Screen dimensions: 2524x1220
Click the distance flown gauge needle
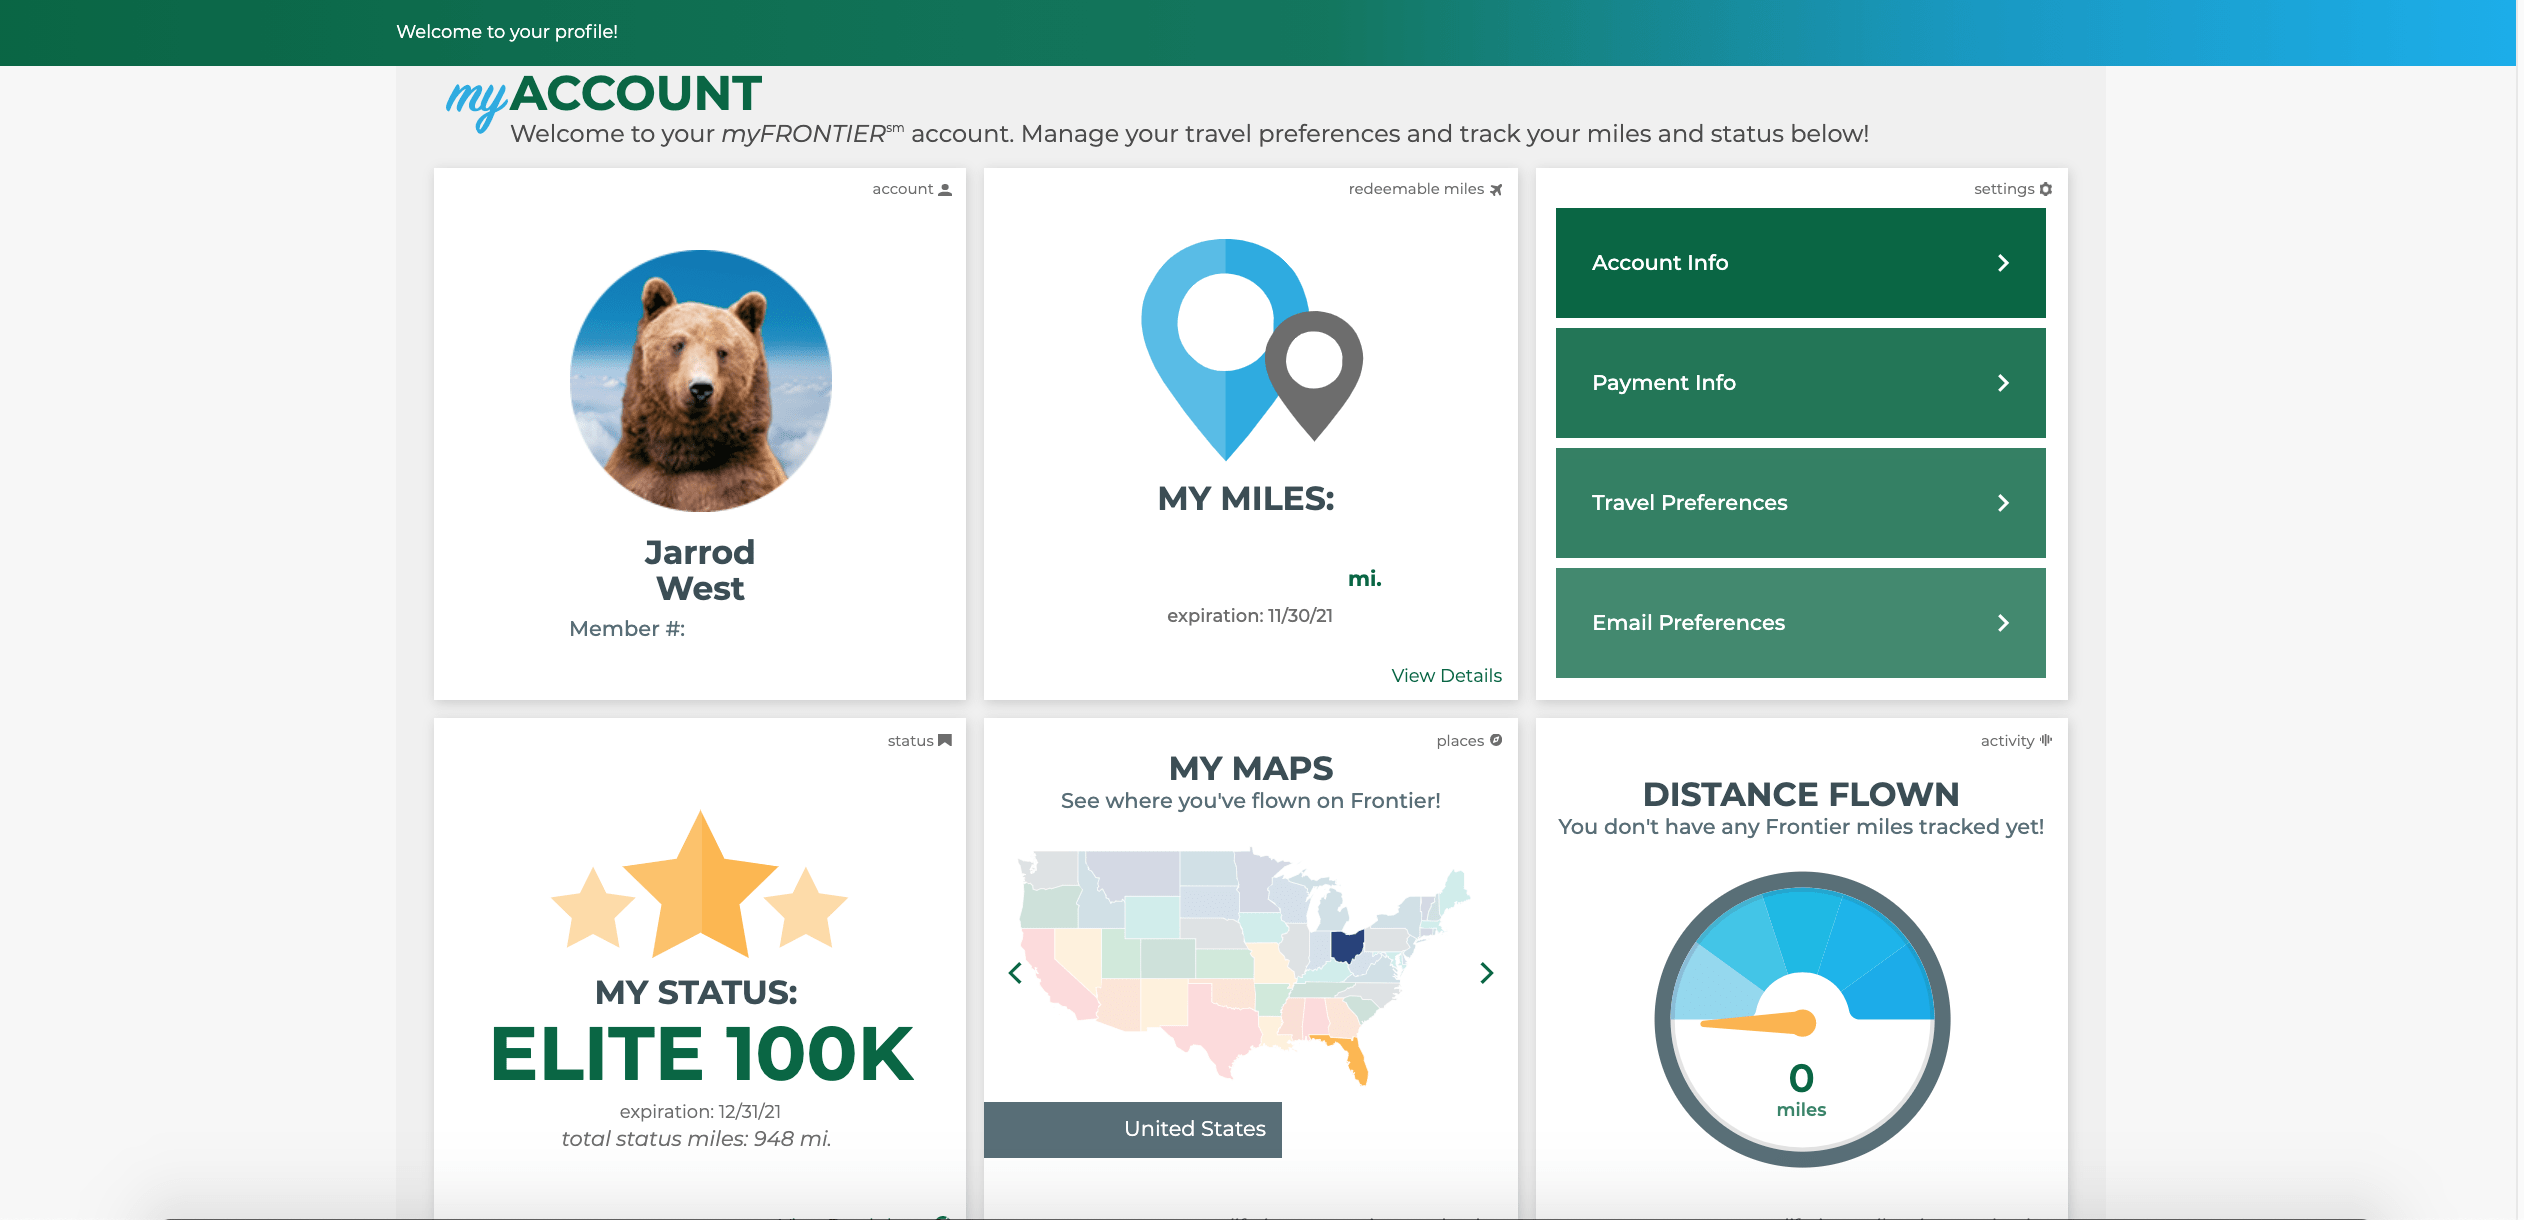tap(1758, 1023)
